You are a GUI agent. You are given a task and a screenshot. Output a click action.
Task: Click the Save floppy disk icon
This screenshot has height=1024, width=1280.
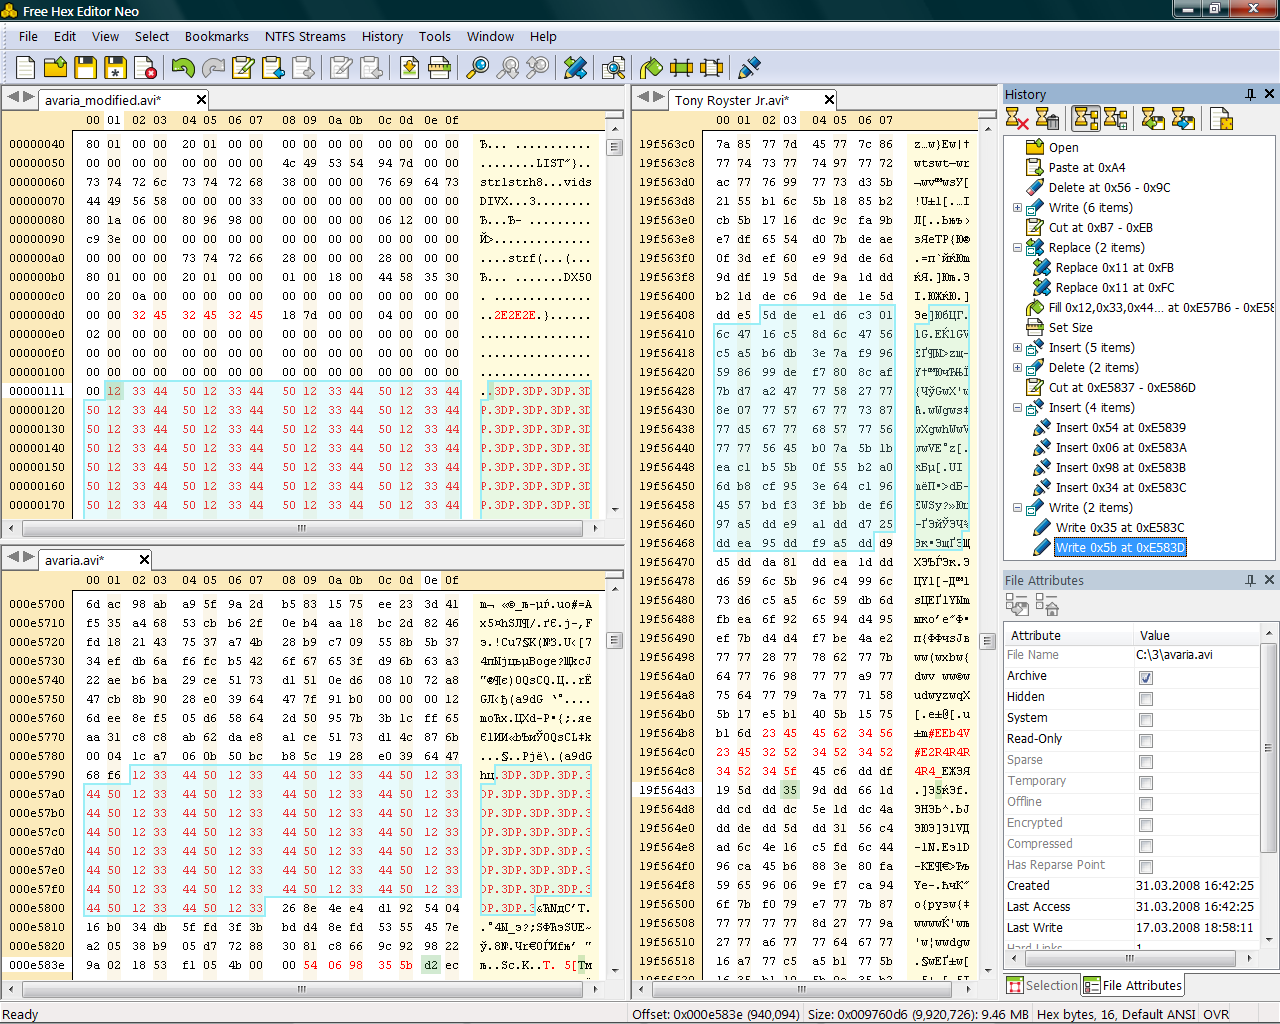(86, 67)
